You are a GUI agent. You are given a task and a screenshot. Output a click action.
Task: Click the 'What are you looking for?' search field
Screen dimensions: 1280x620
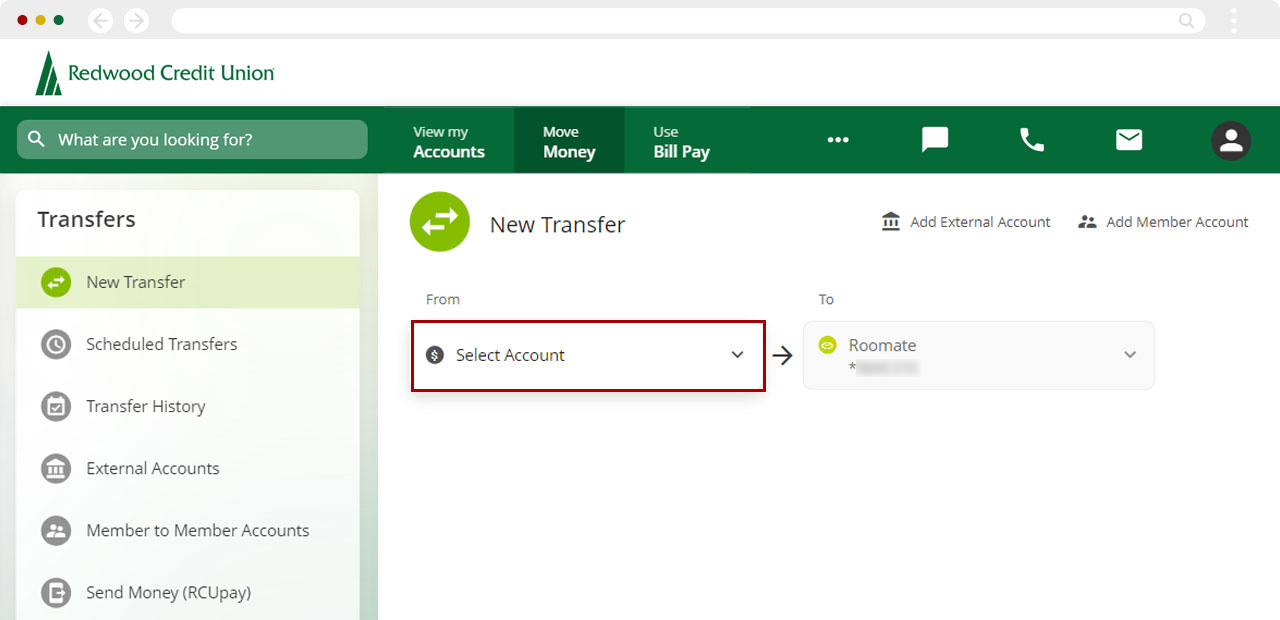[x=192, y=139]
